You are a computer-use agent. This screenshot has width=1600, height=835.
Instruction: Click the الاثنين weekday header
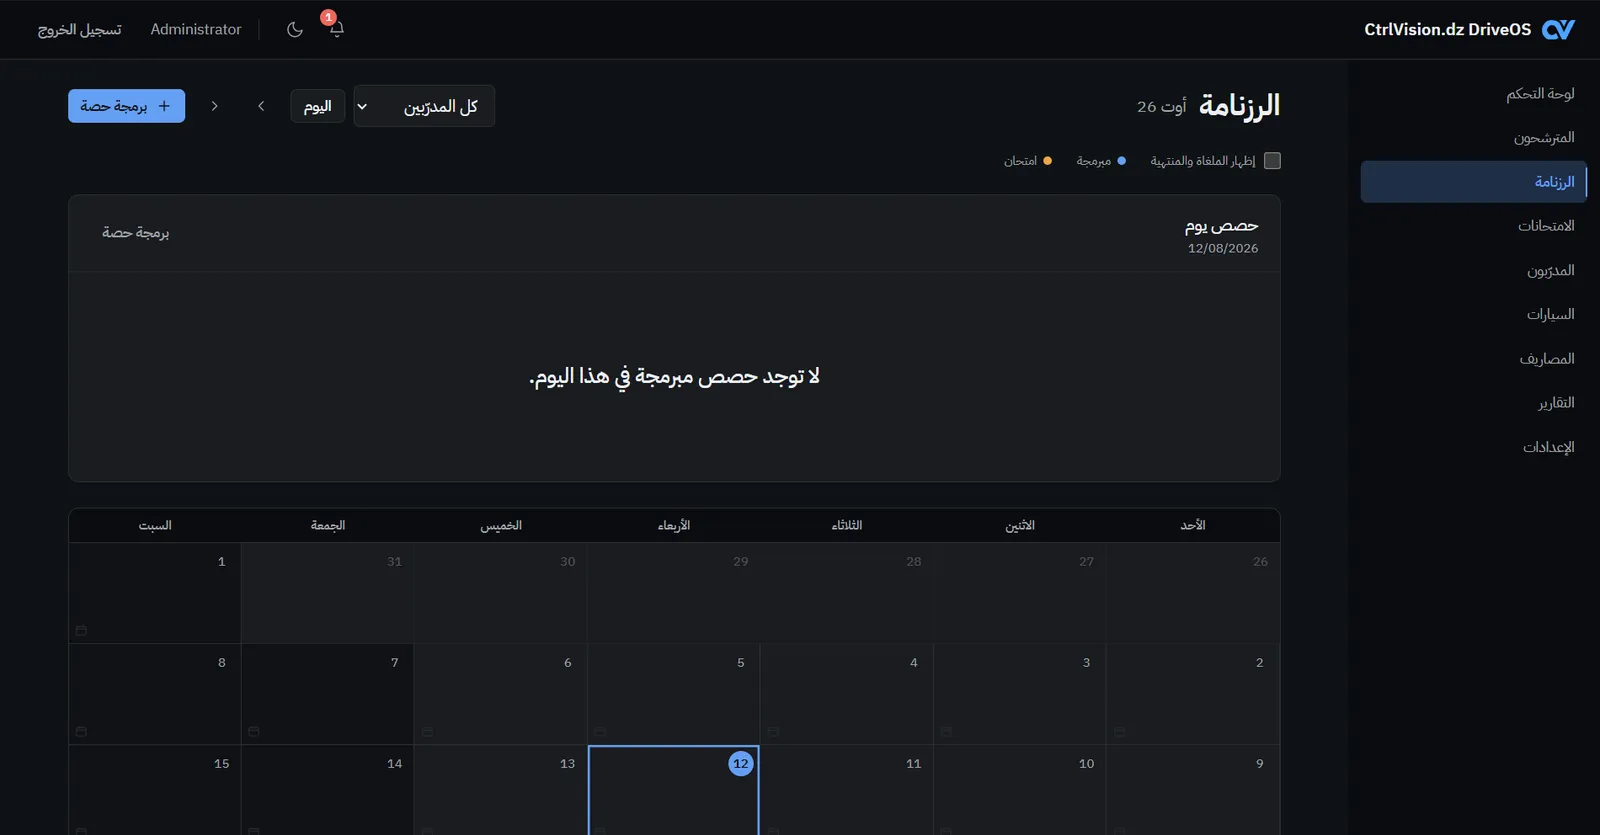point(1020,525)
